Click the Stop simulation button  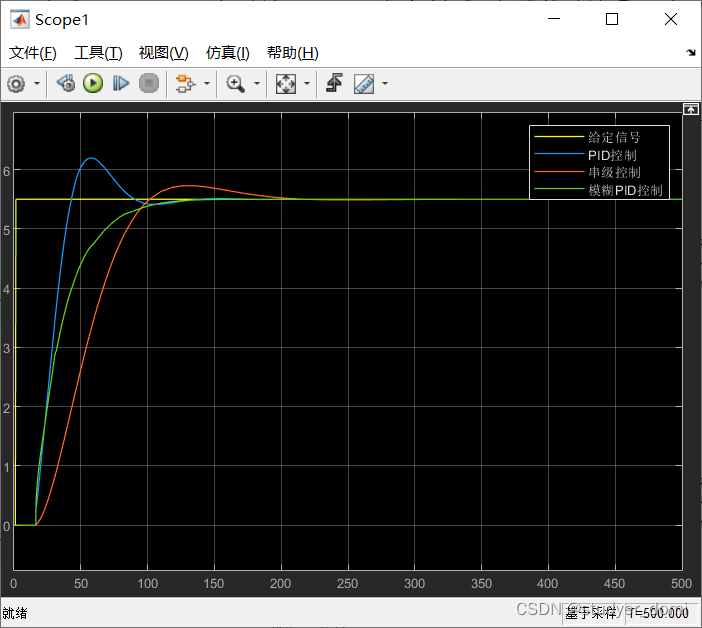tap(148, 84)
